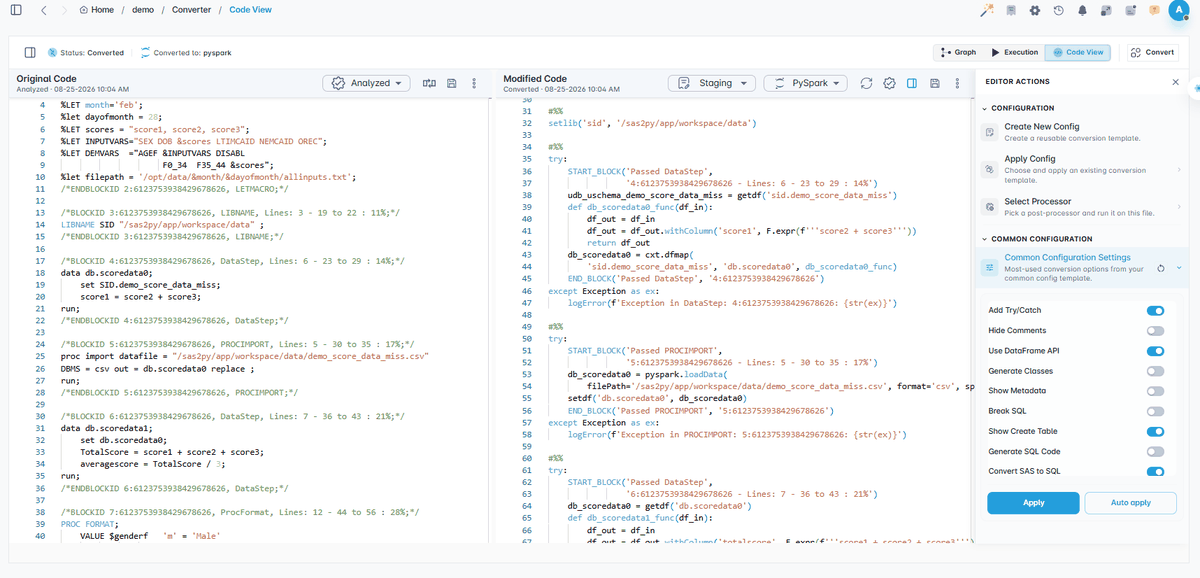
Task: Open the settings gear in top bar
Action: [1034, 10]
